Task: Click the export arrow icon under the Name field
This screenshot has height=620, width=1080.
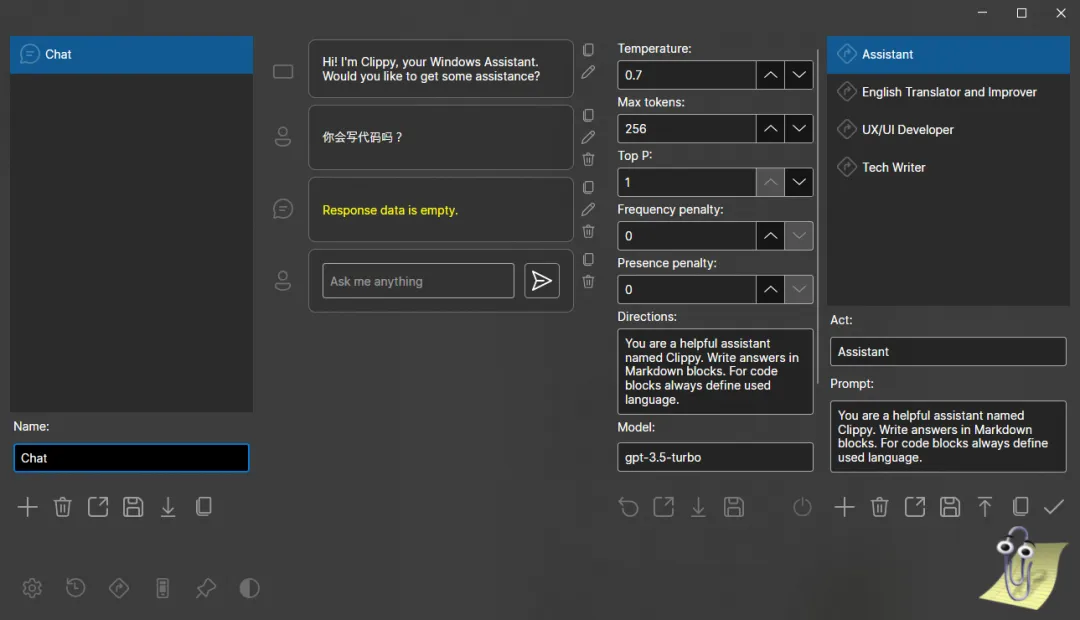Action: click(x=98, y=507)
